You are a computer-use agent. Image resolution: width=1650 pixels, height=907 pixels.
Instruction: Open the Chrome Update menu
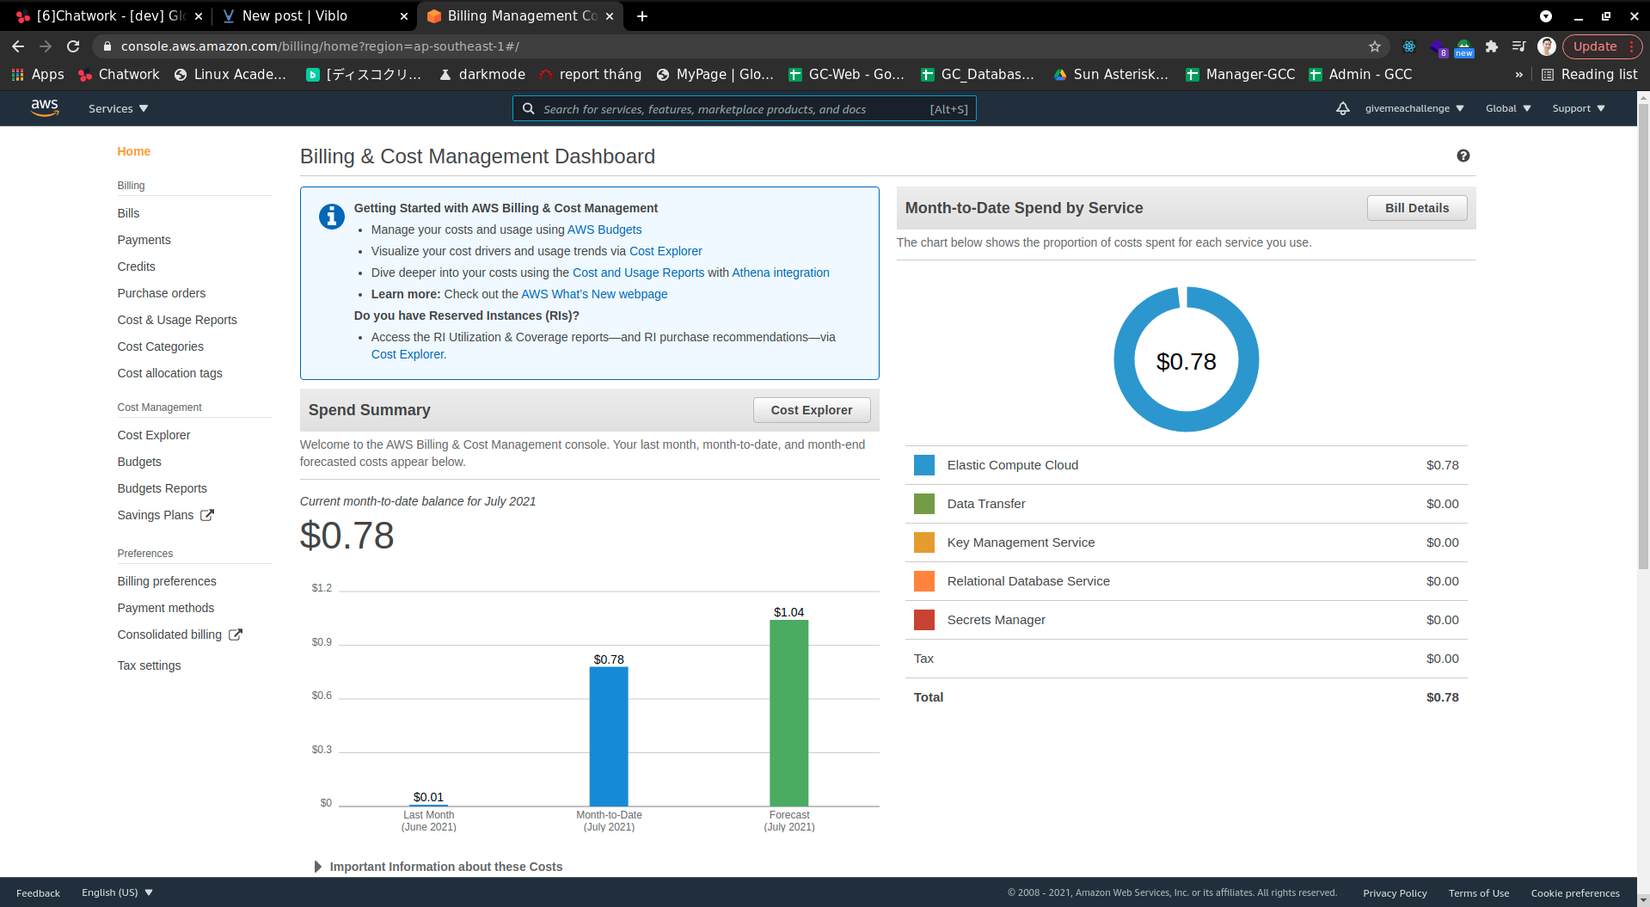tap(1601, 46)
